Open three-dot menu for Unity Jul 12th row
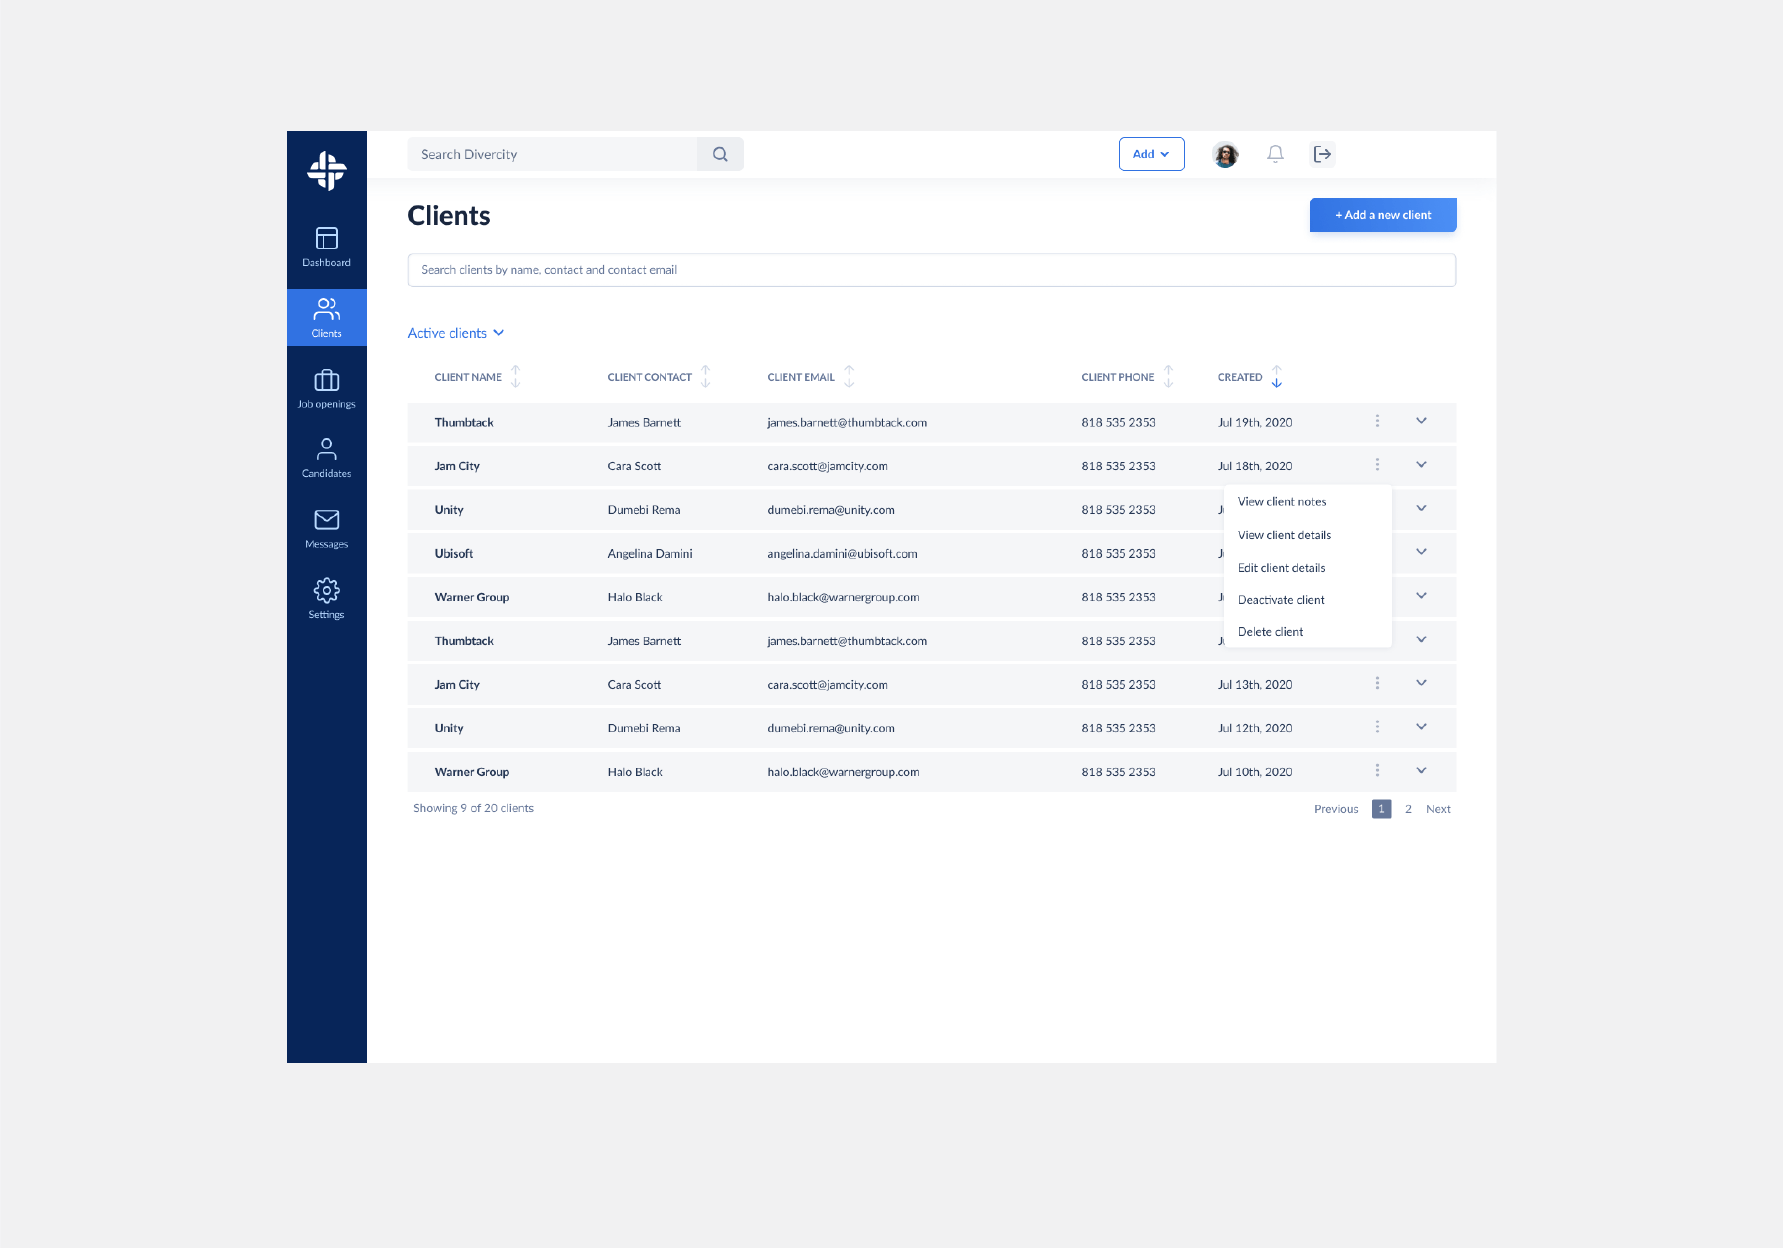1783x1248 pixels. pyautogui.click(x=1377, y=727)
